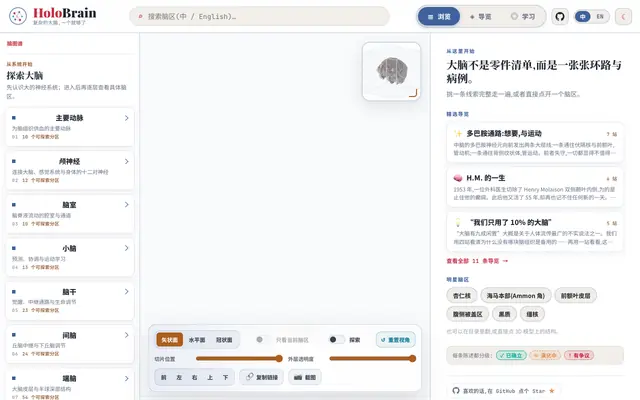The width and height of the screenshot is (640, 400).
Task: Open the H.M. 的一生 tour card
Action: point(535,187)
